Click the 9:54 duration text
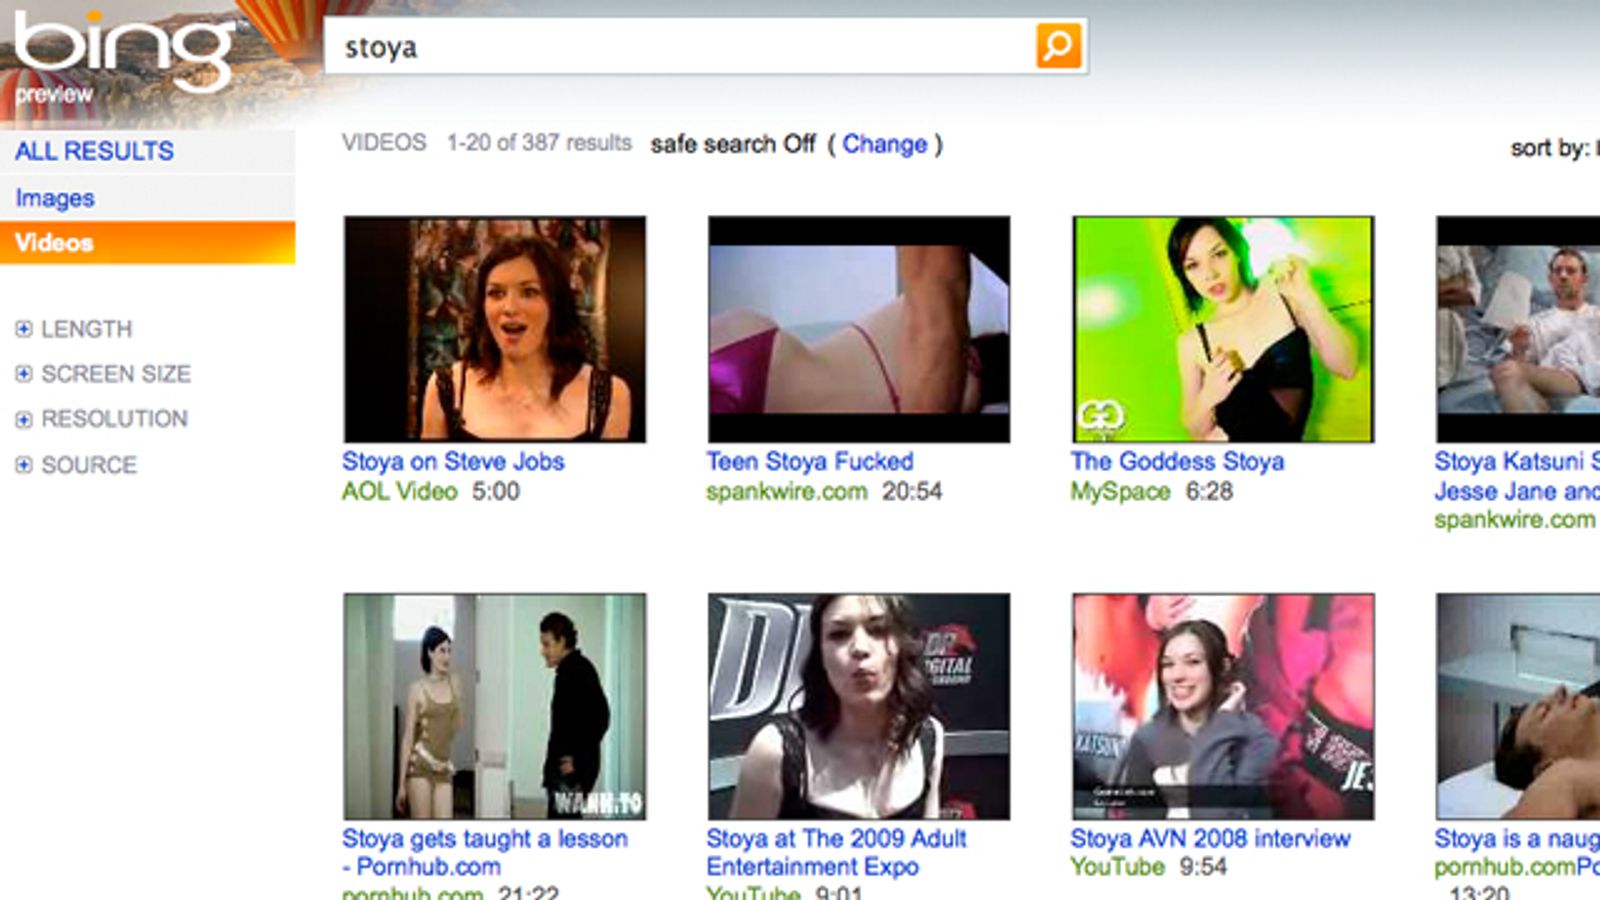Image resolution: width=1600 pixels, height=900 pixels. click(x=1203, y=866)
